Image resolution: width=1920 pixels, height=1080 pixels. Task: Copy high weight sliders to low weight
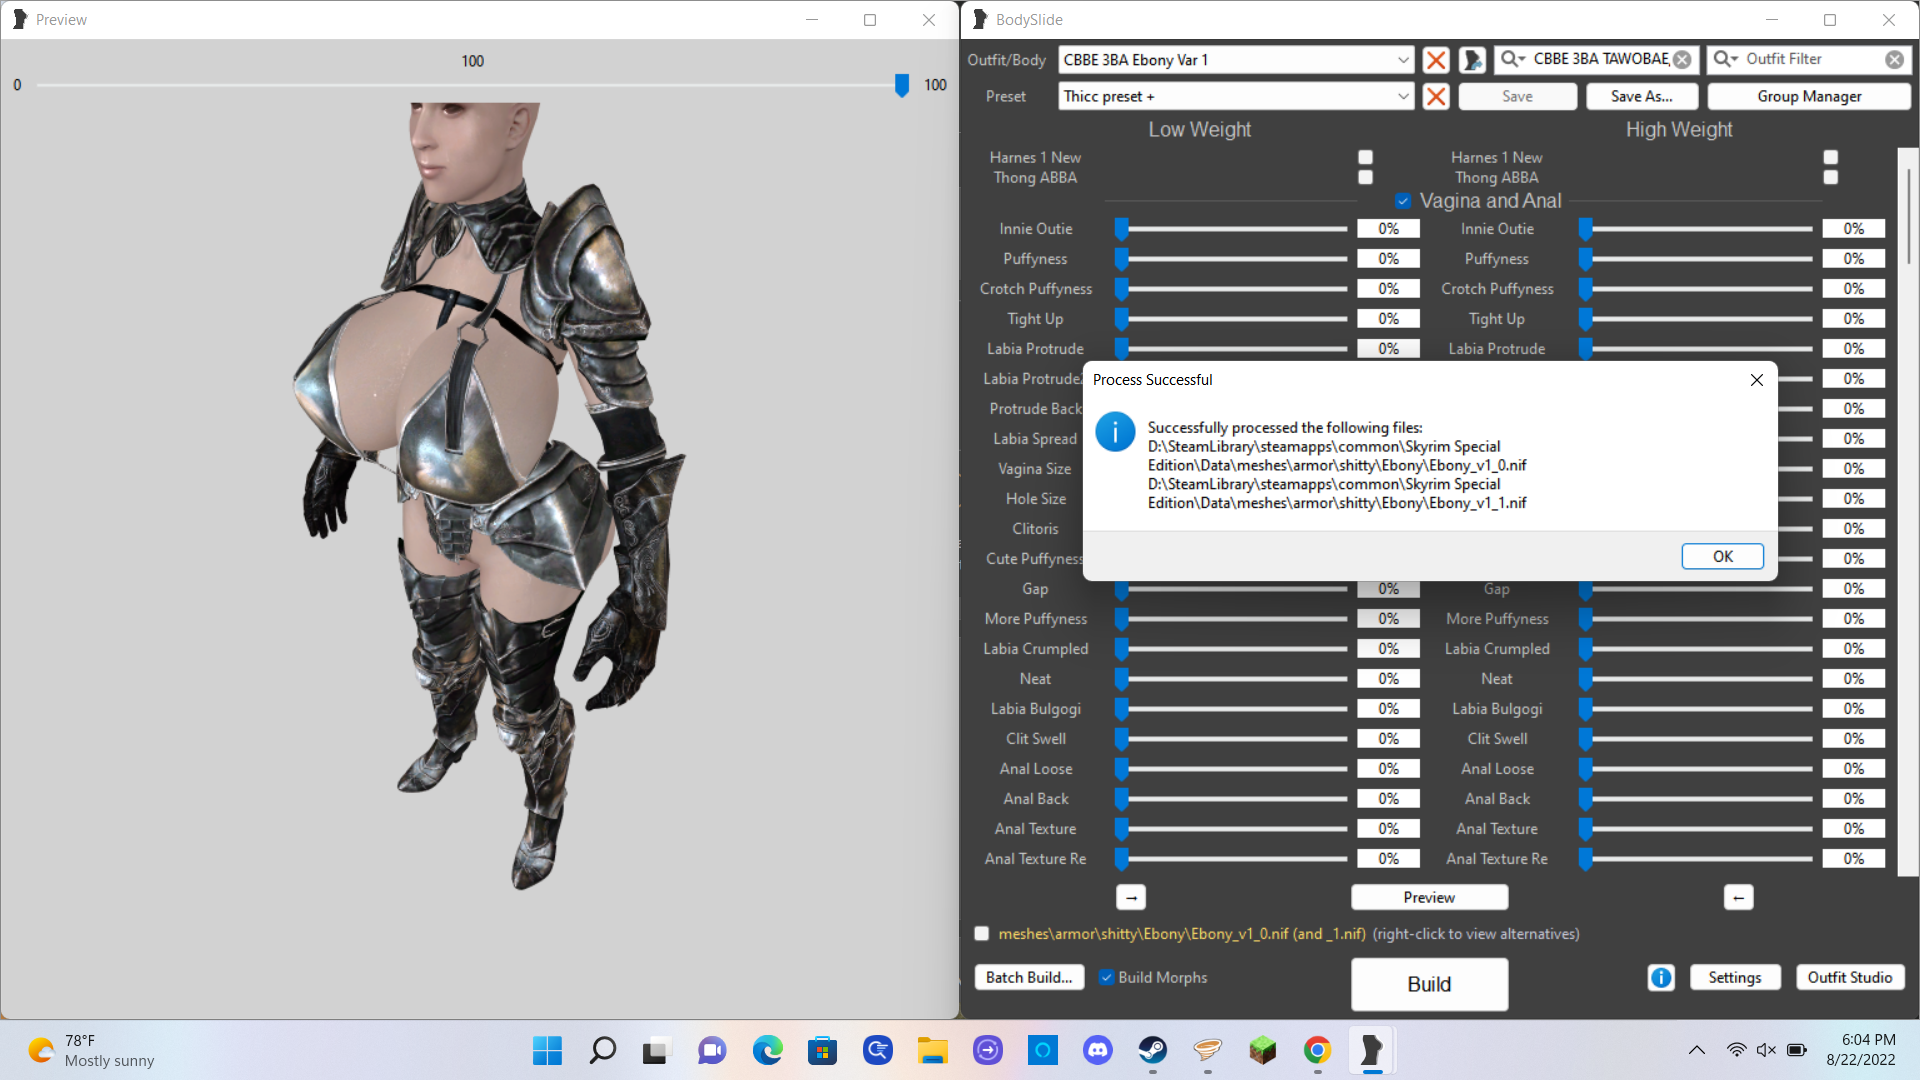(1738, 898)
